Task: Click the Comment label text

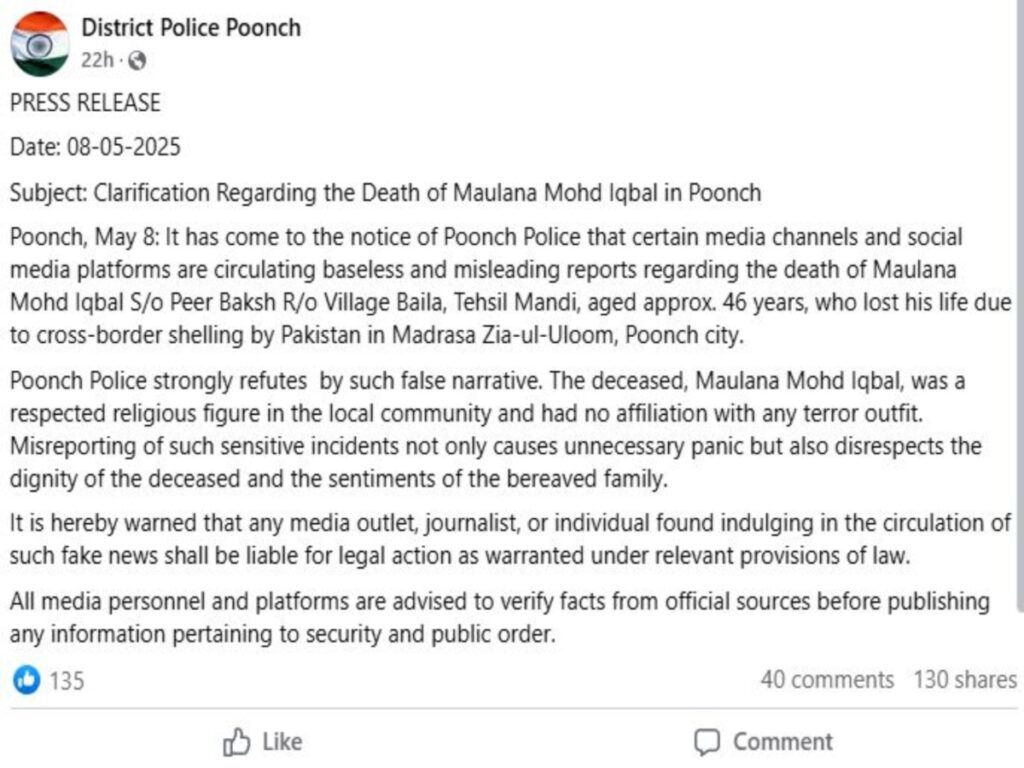Action: [782, 742]
